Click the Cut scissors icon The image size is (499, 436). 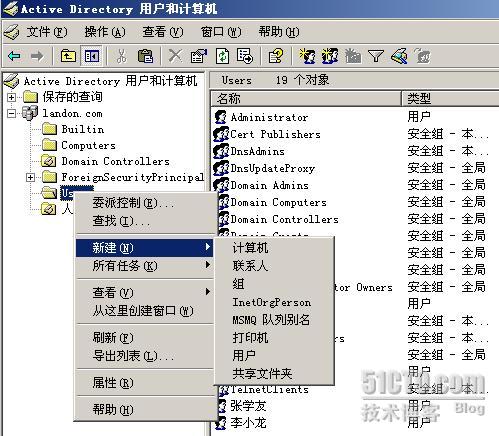point(121,56)
